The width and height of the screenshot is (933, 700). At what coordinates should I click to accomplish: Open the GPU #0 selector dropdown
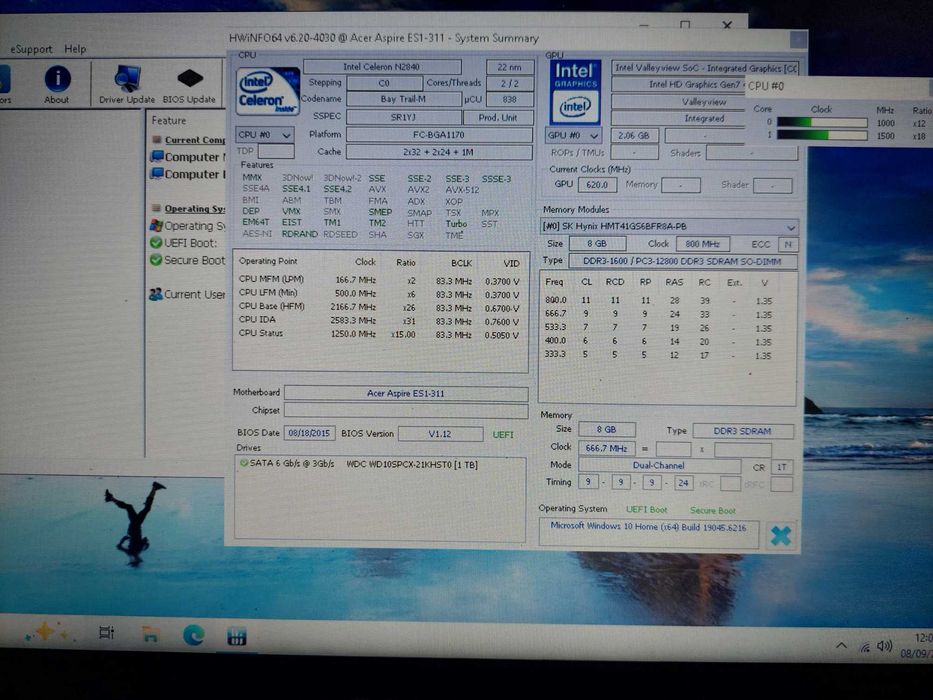pos(573,136)
